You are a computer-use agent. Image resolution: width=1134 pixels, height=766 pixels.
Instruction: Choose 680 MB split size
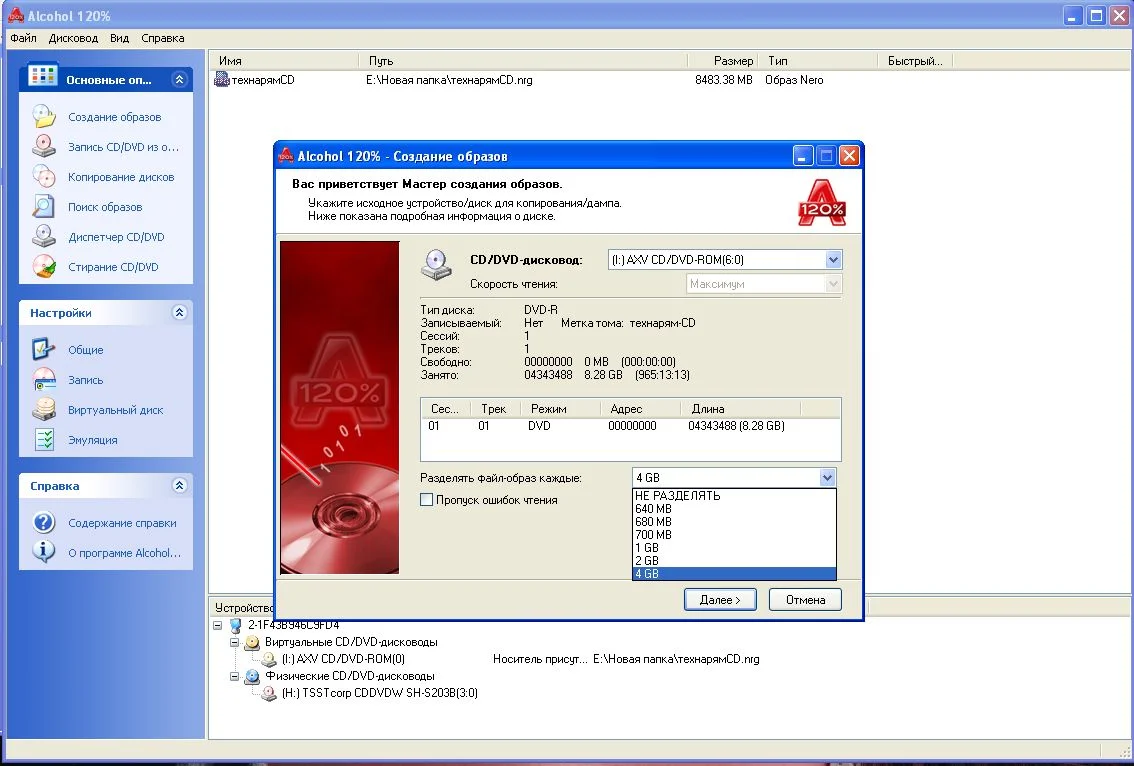(734, 522)
